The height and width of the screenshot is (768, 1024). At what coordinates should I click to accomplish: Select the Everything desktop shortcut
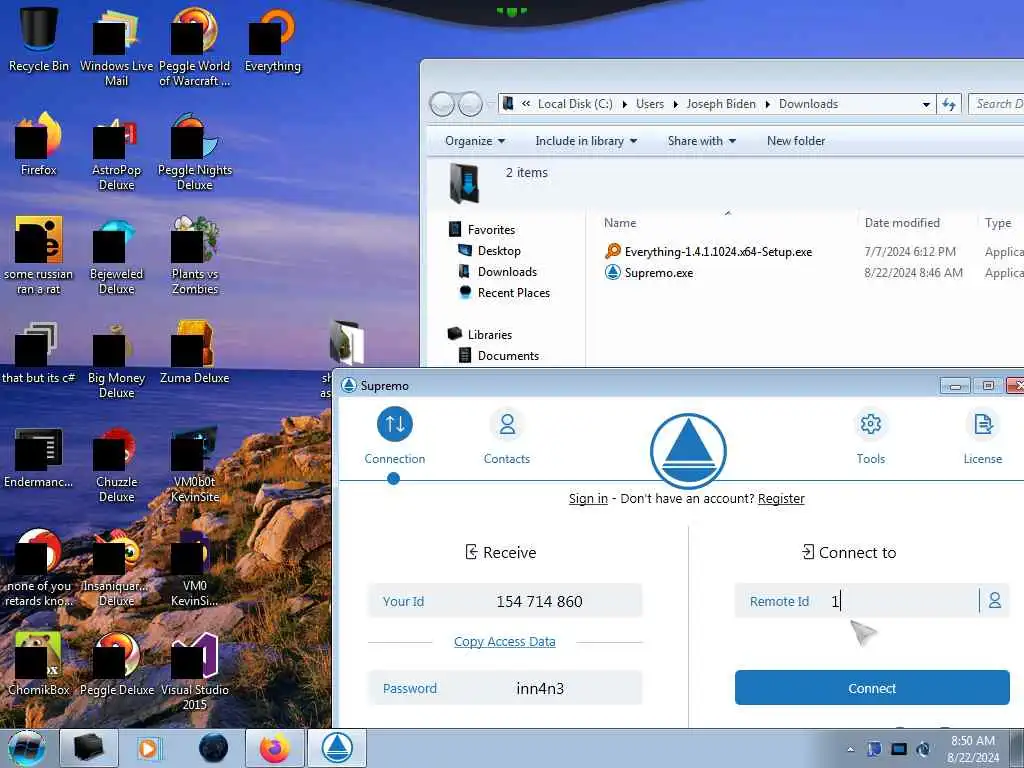272,39
